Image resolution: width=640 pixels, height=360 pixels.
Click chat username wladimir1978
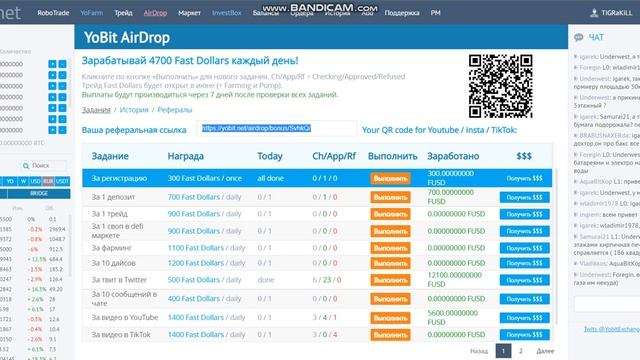pyautogui.click(x=597, y=203)
